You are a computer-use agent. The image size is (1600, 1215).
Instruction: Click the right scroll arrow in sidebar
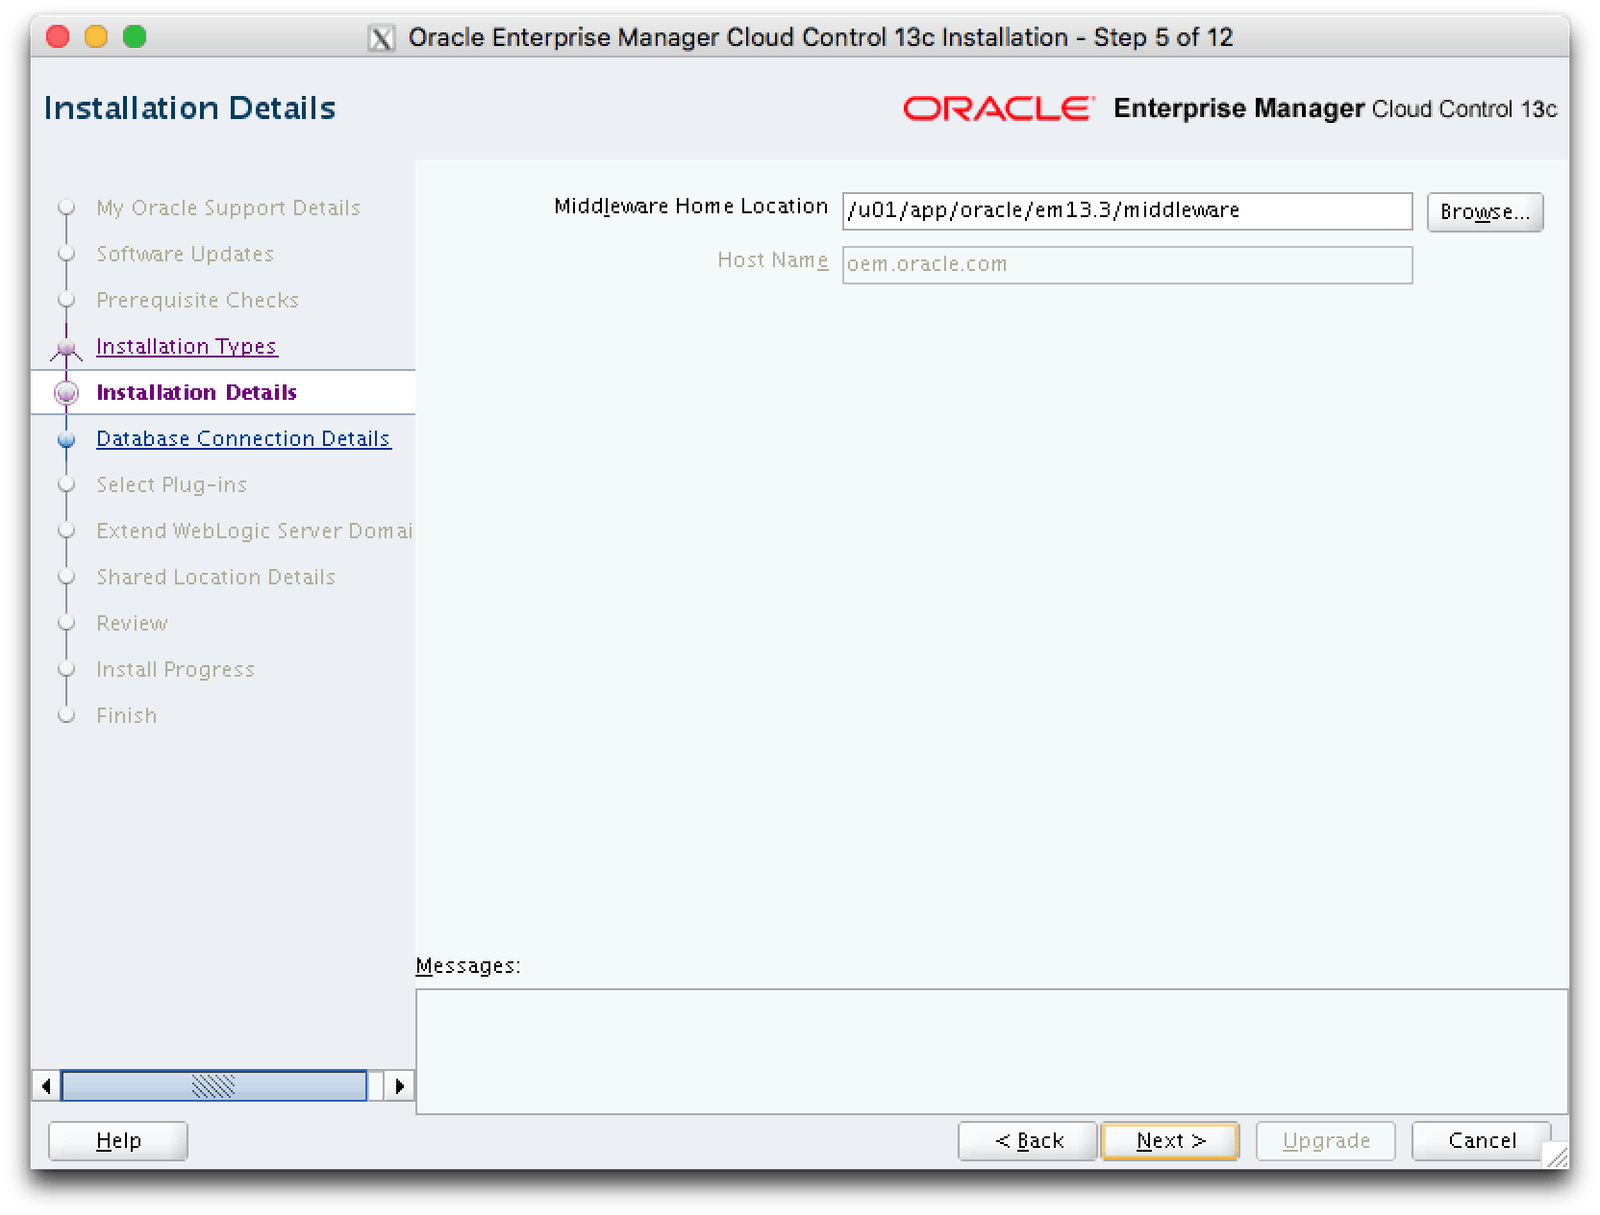point(400,1085)
